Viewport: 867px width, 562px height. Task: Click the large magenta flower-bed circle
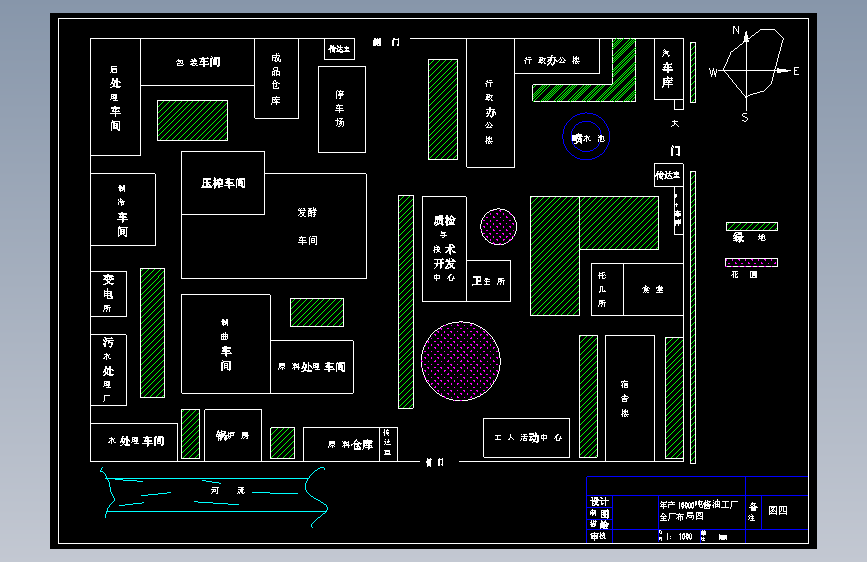(461, 361)
